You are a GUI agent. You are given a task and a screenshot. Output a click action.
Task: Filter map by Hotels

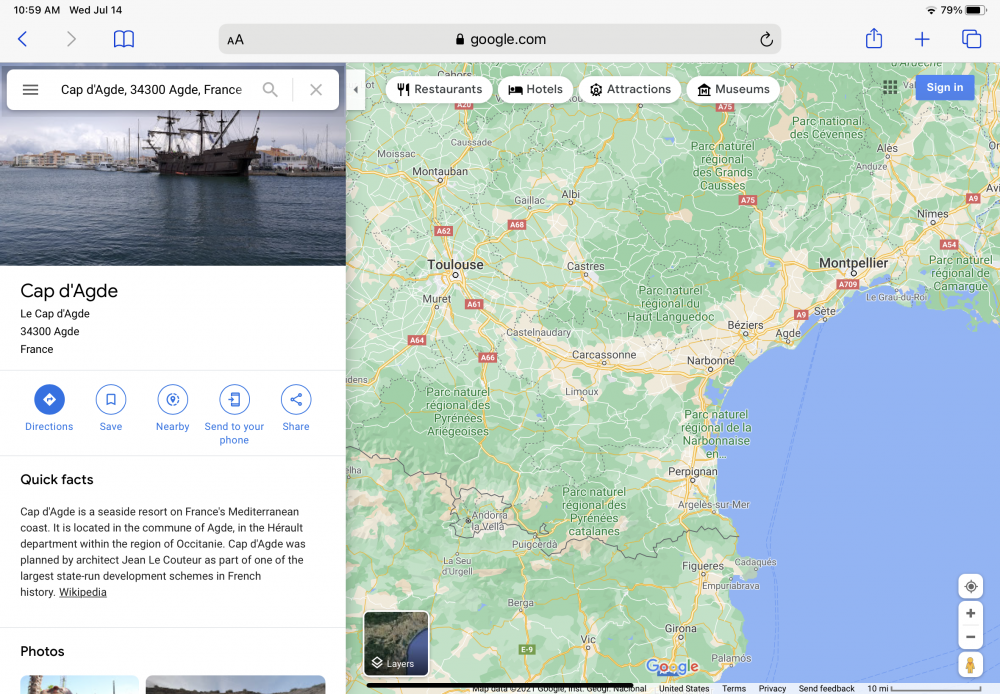click(535, 89)
